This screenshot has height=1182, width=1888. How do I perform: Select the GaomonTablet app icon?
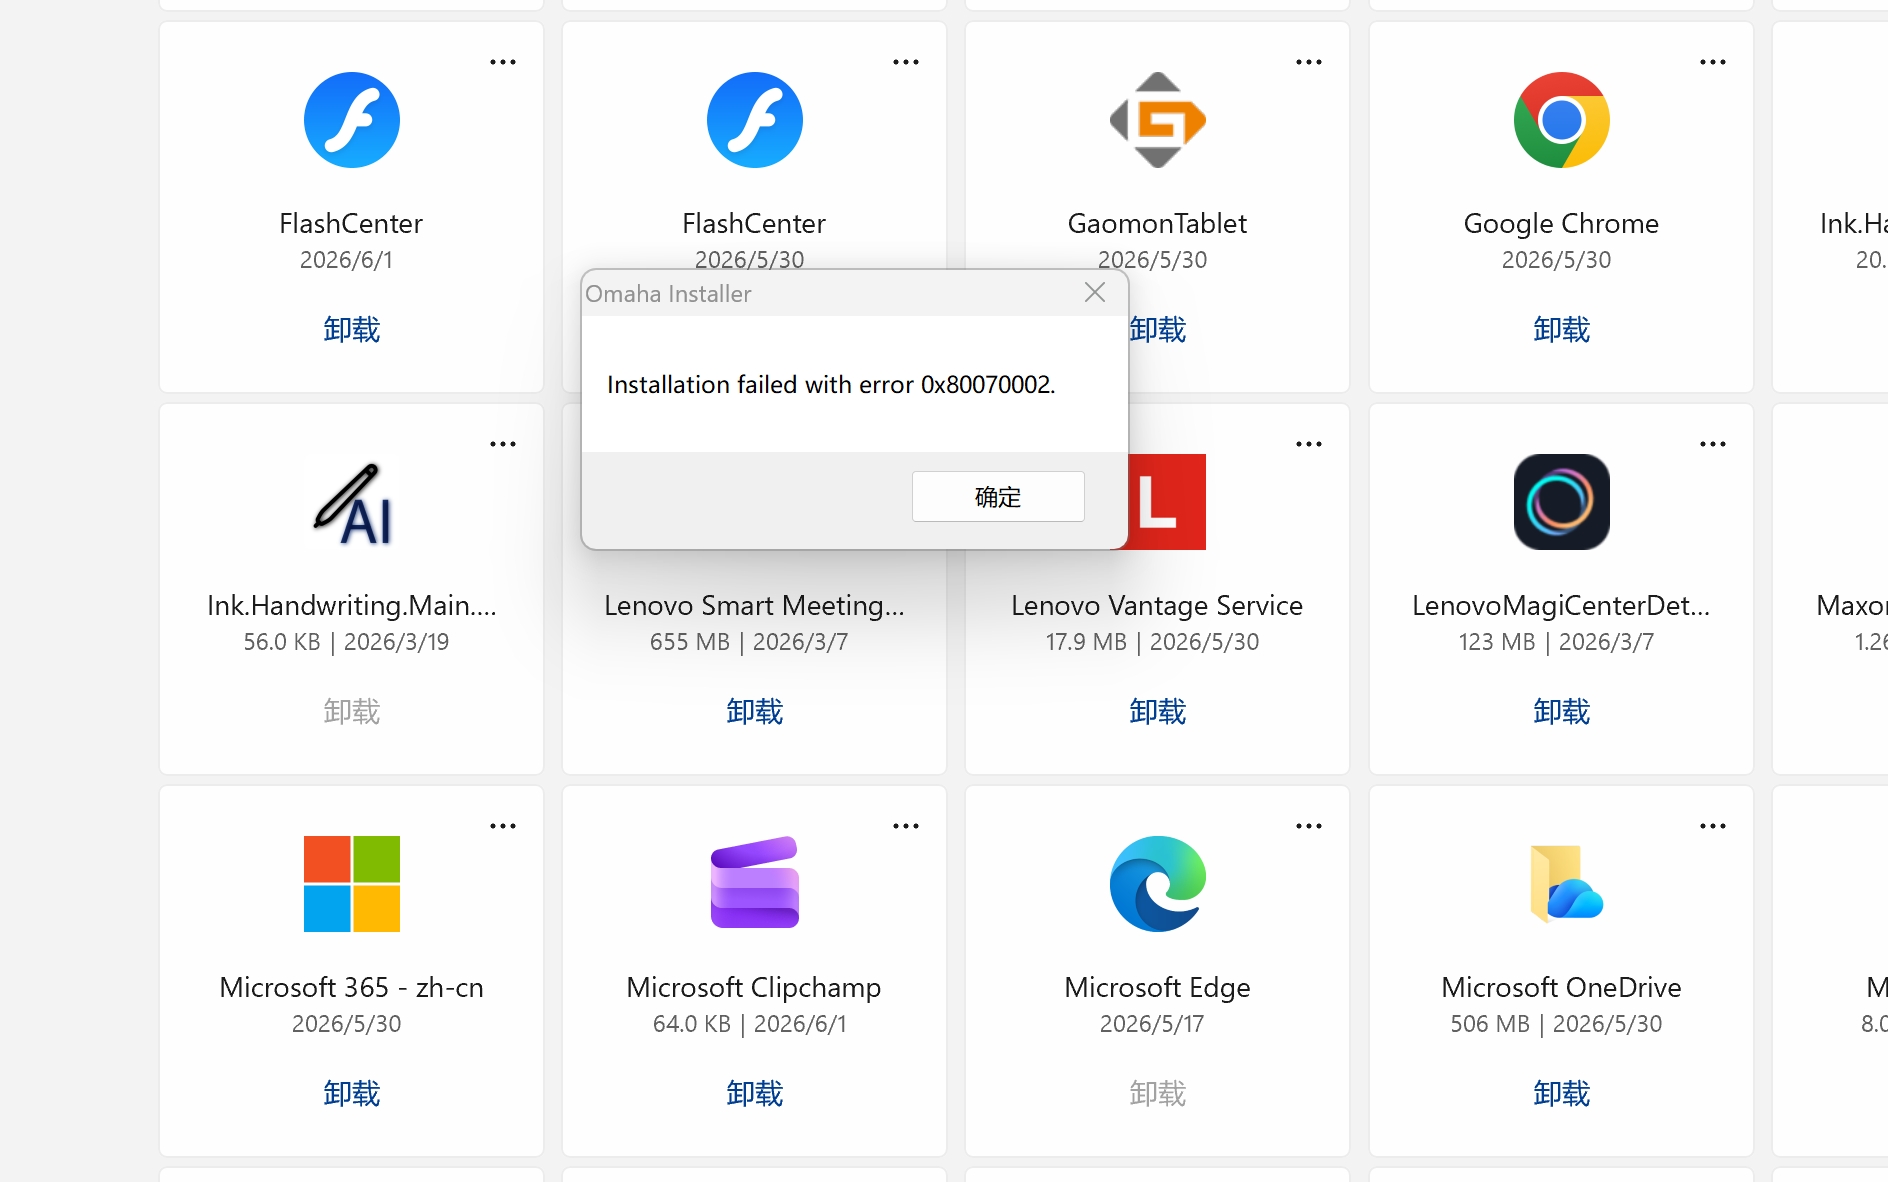[x=1158, y=120]
